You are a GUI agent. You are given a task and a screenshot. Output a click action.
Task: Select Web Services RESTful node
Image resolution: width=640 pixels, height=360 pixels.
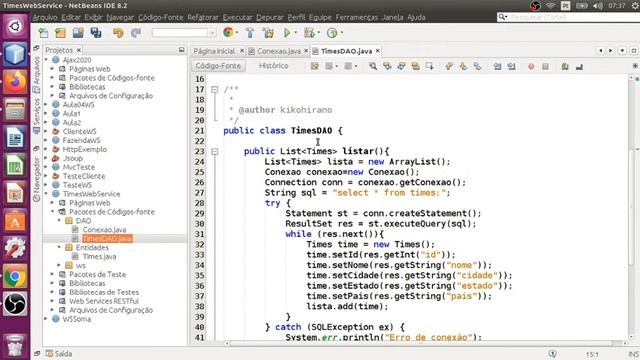tap(104, 301)
